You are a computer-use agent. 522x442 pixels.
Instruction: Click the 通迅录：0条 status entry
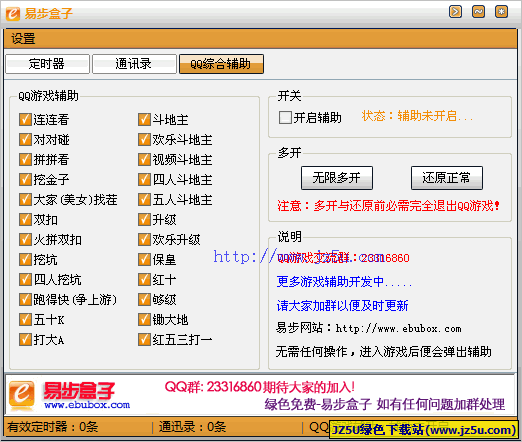(x=192, y=427)
